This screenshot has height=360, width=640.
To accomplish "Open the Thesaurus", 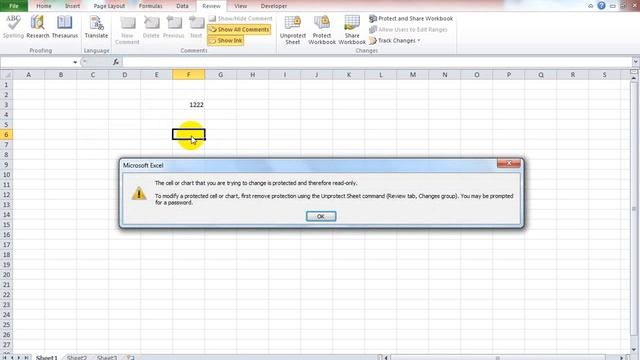I will pos(64,27).
